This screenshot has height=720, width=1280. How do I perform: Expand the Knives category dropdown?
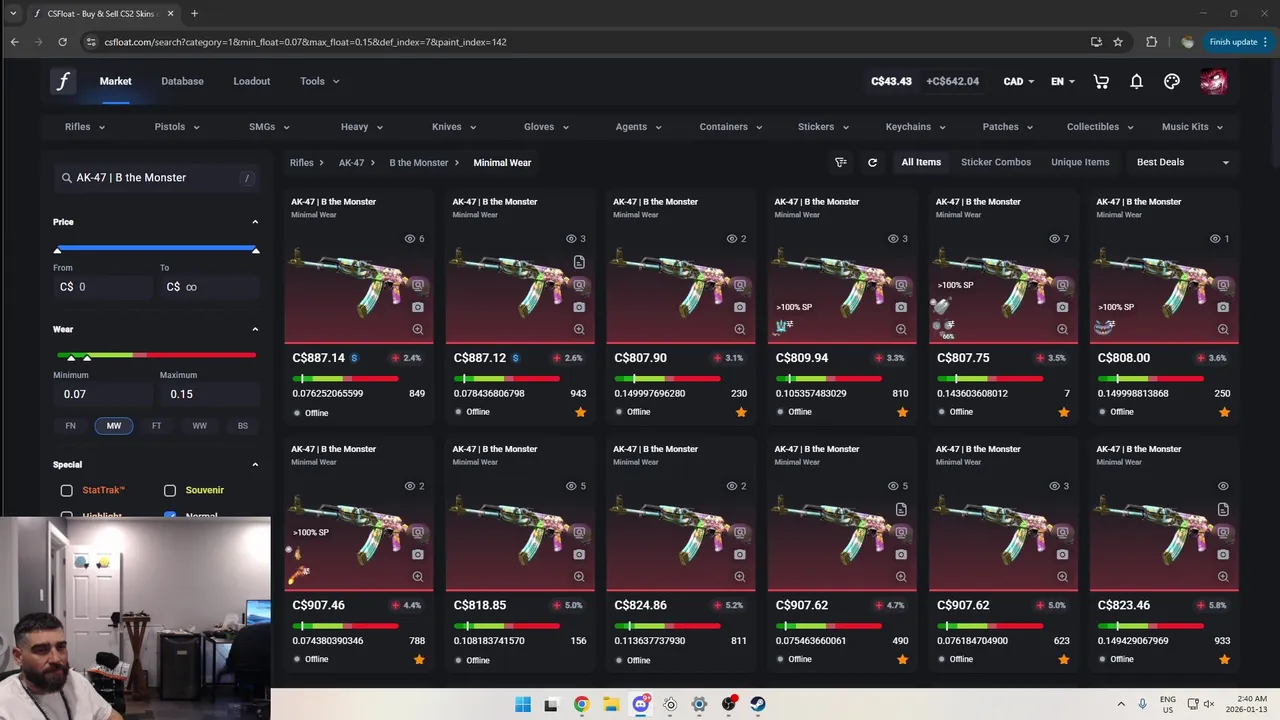coord(454,127)
